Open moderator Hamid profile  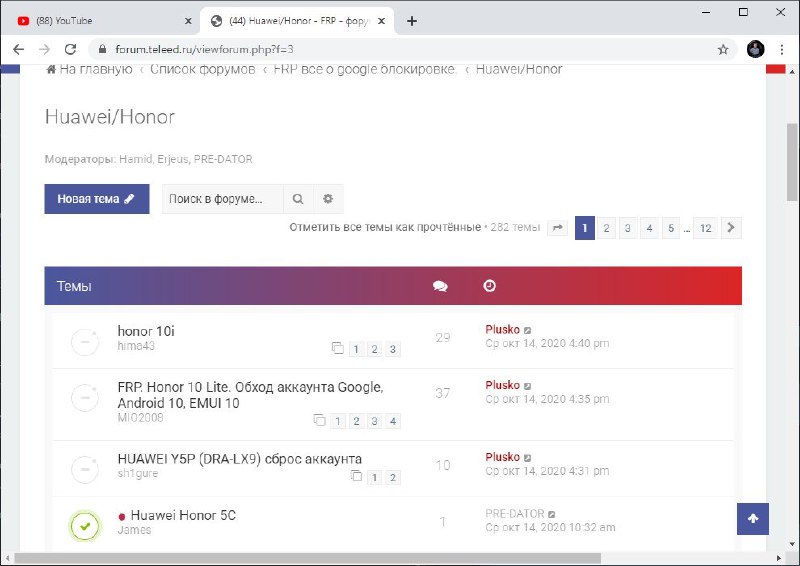[135, 159]
